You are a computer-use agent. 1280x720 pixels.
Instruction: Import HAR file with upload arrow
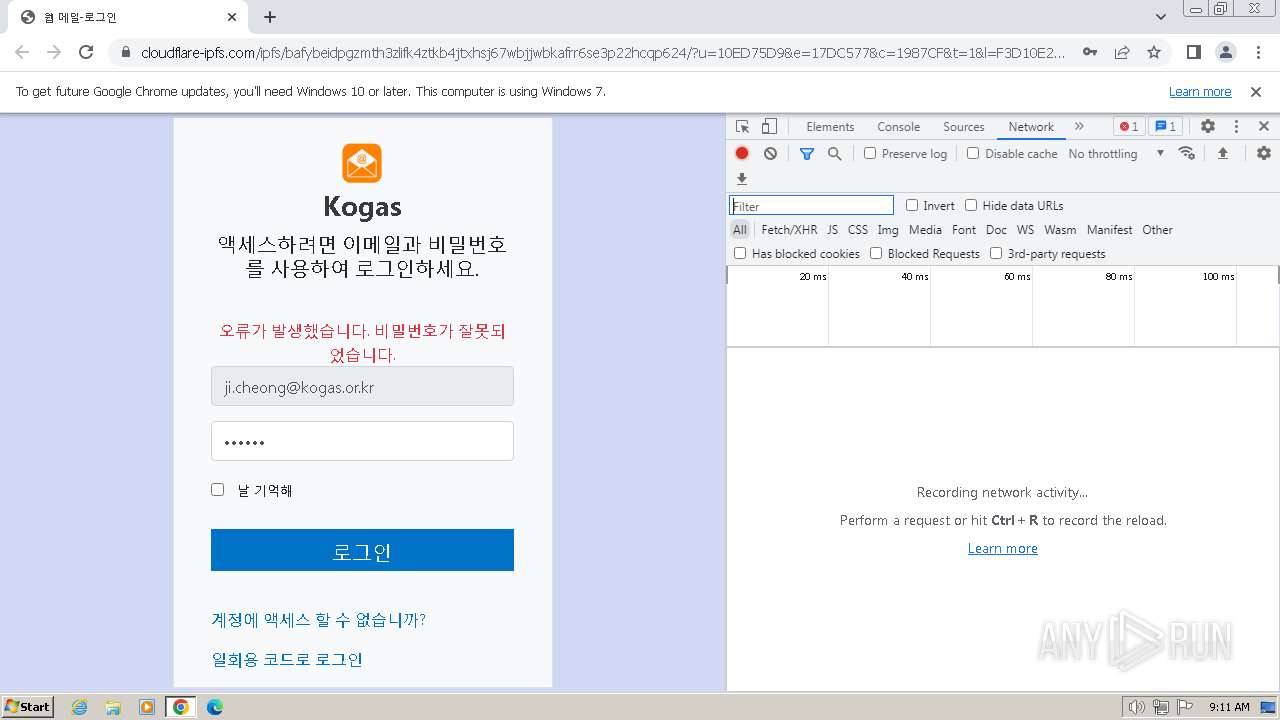[x=1222, y=153]
